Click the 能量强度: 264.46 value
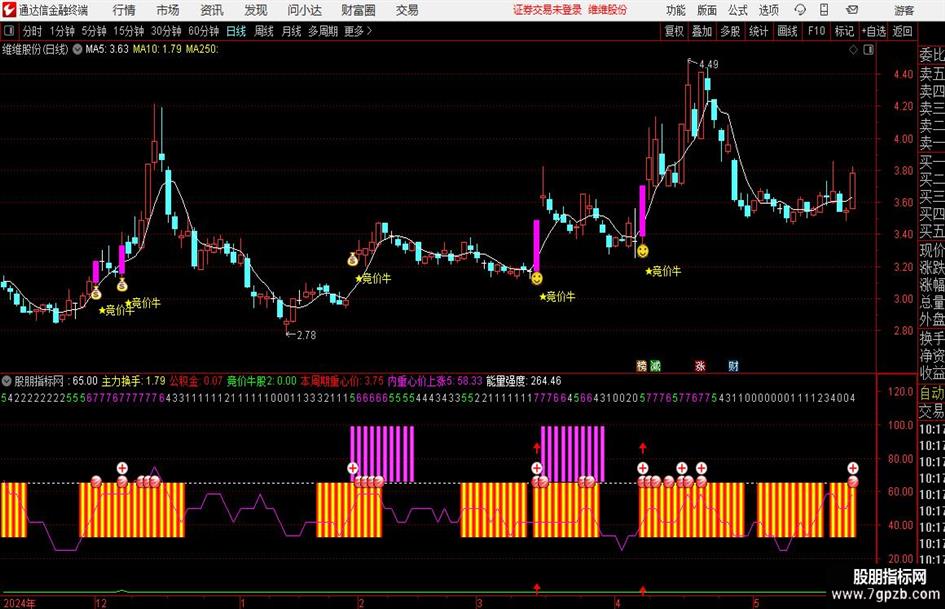 point(524,381)
